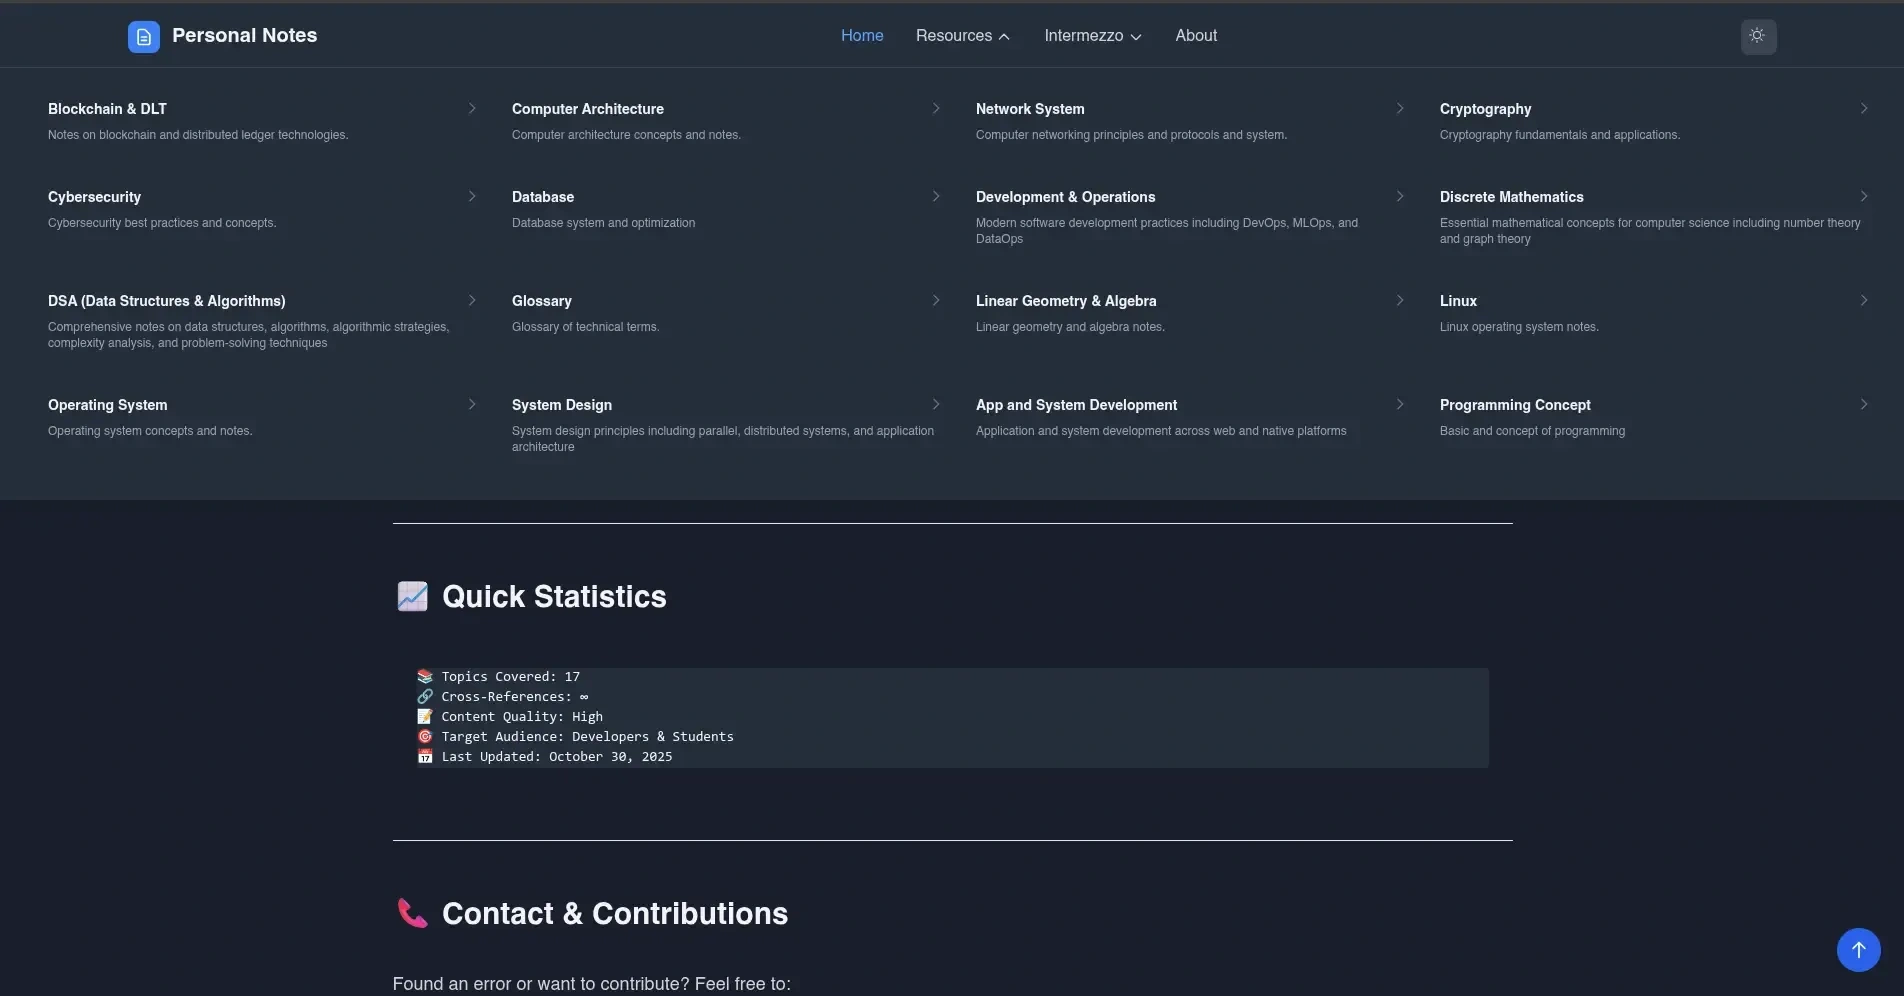Open Programming Concept notes
Viewport: 1904px width, 996px height.
point(1515,405)
